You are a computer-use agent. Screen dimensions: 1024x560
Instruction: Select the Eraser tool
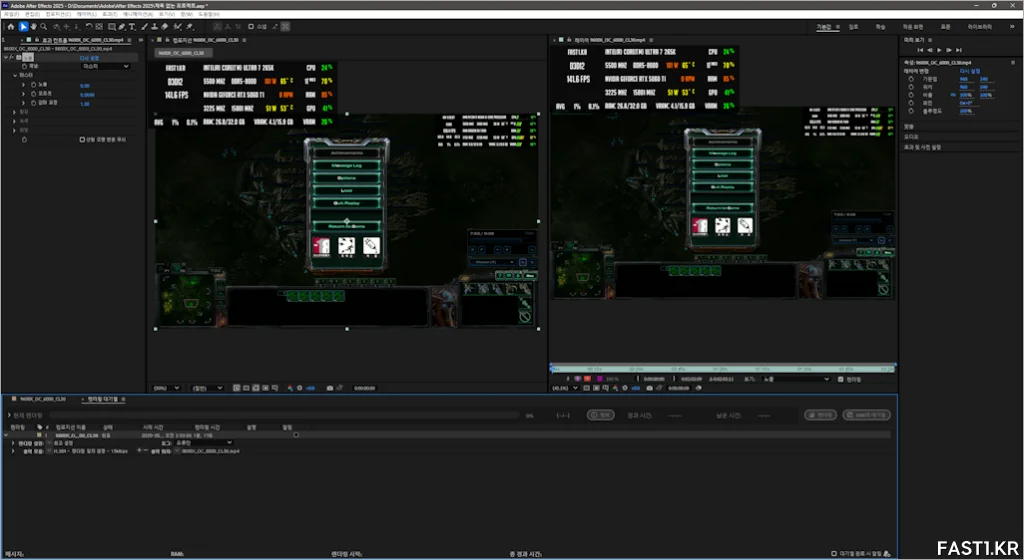[x=165, y=27]
